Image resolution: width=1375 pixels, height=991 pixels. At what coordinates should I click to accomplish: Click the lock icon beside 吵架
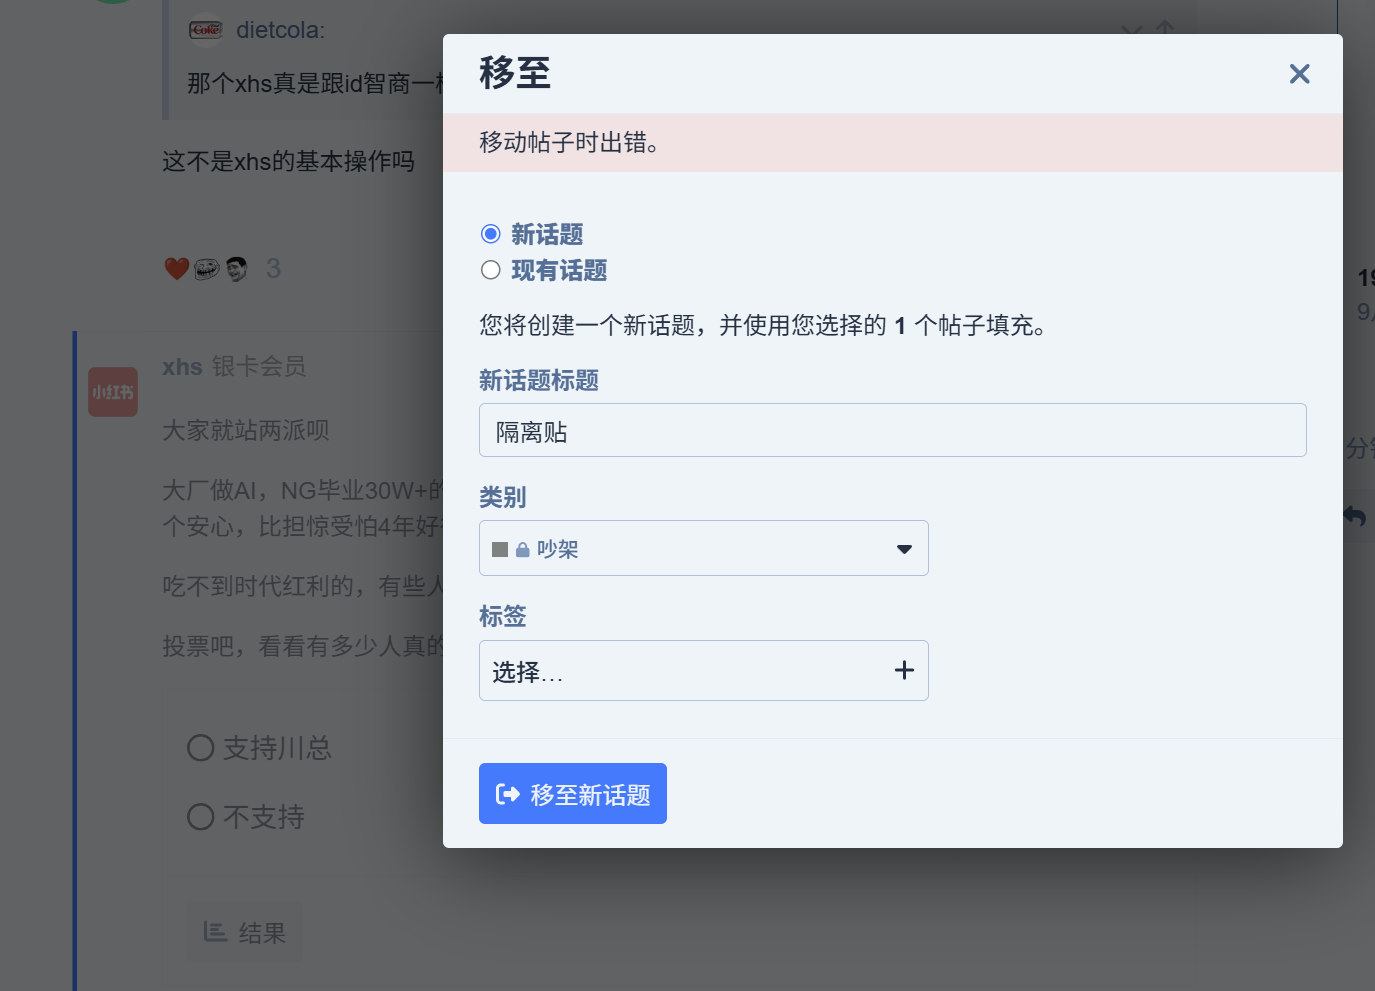coord(522,550)
